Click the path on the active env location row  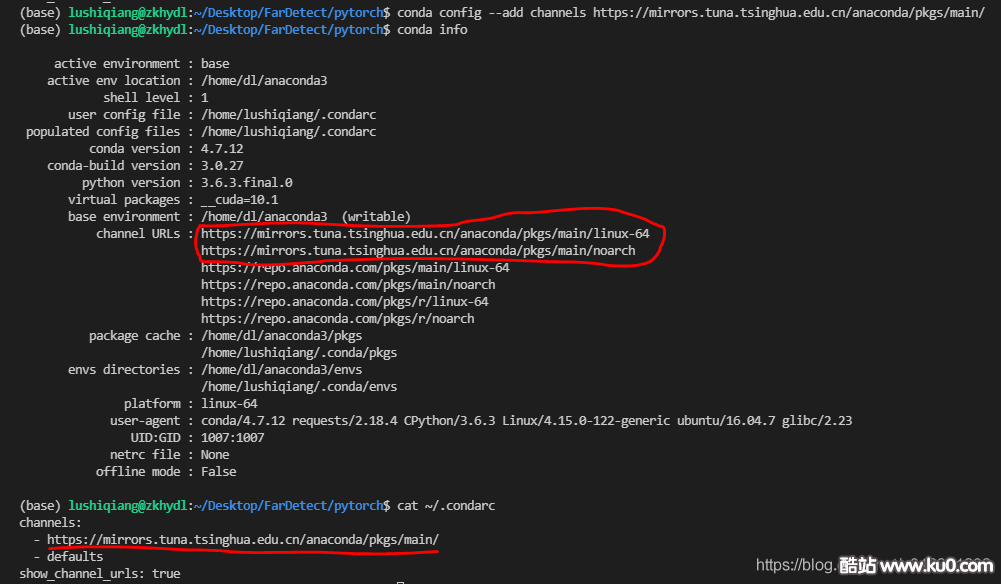pyautogui.click(x=264, y=81)
